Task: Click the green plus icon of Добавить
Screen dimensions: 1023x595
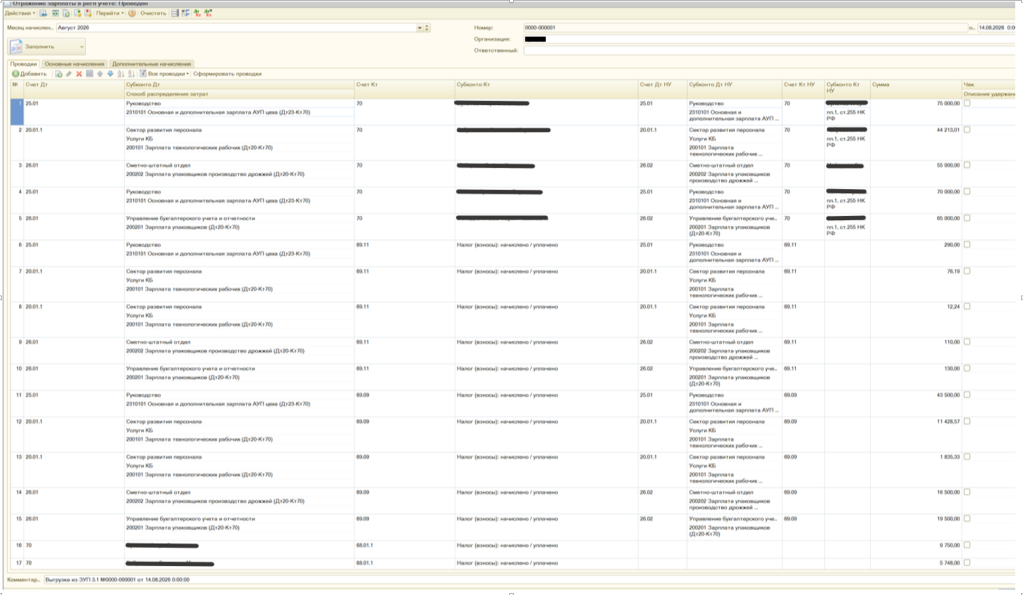Action: coord(16,74)
